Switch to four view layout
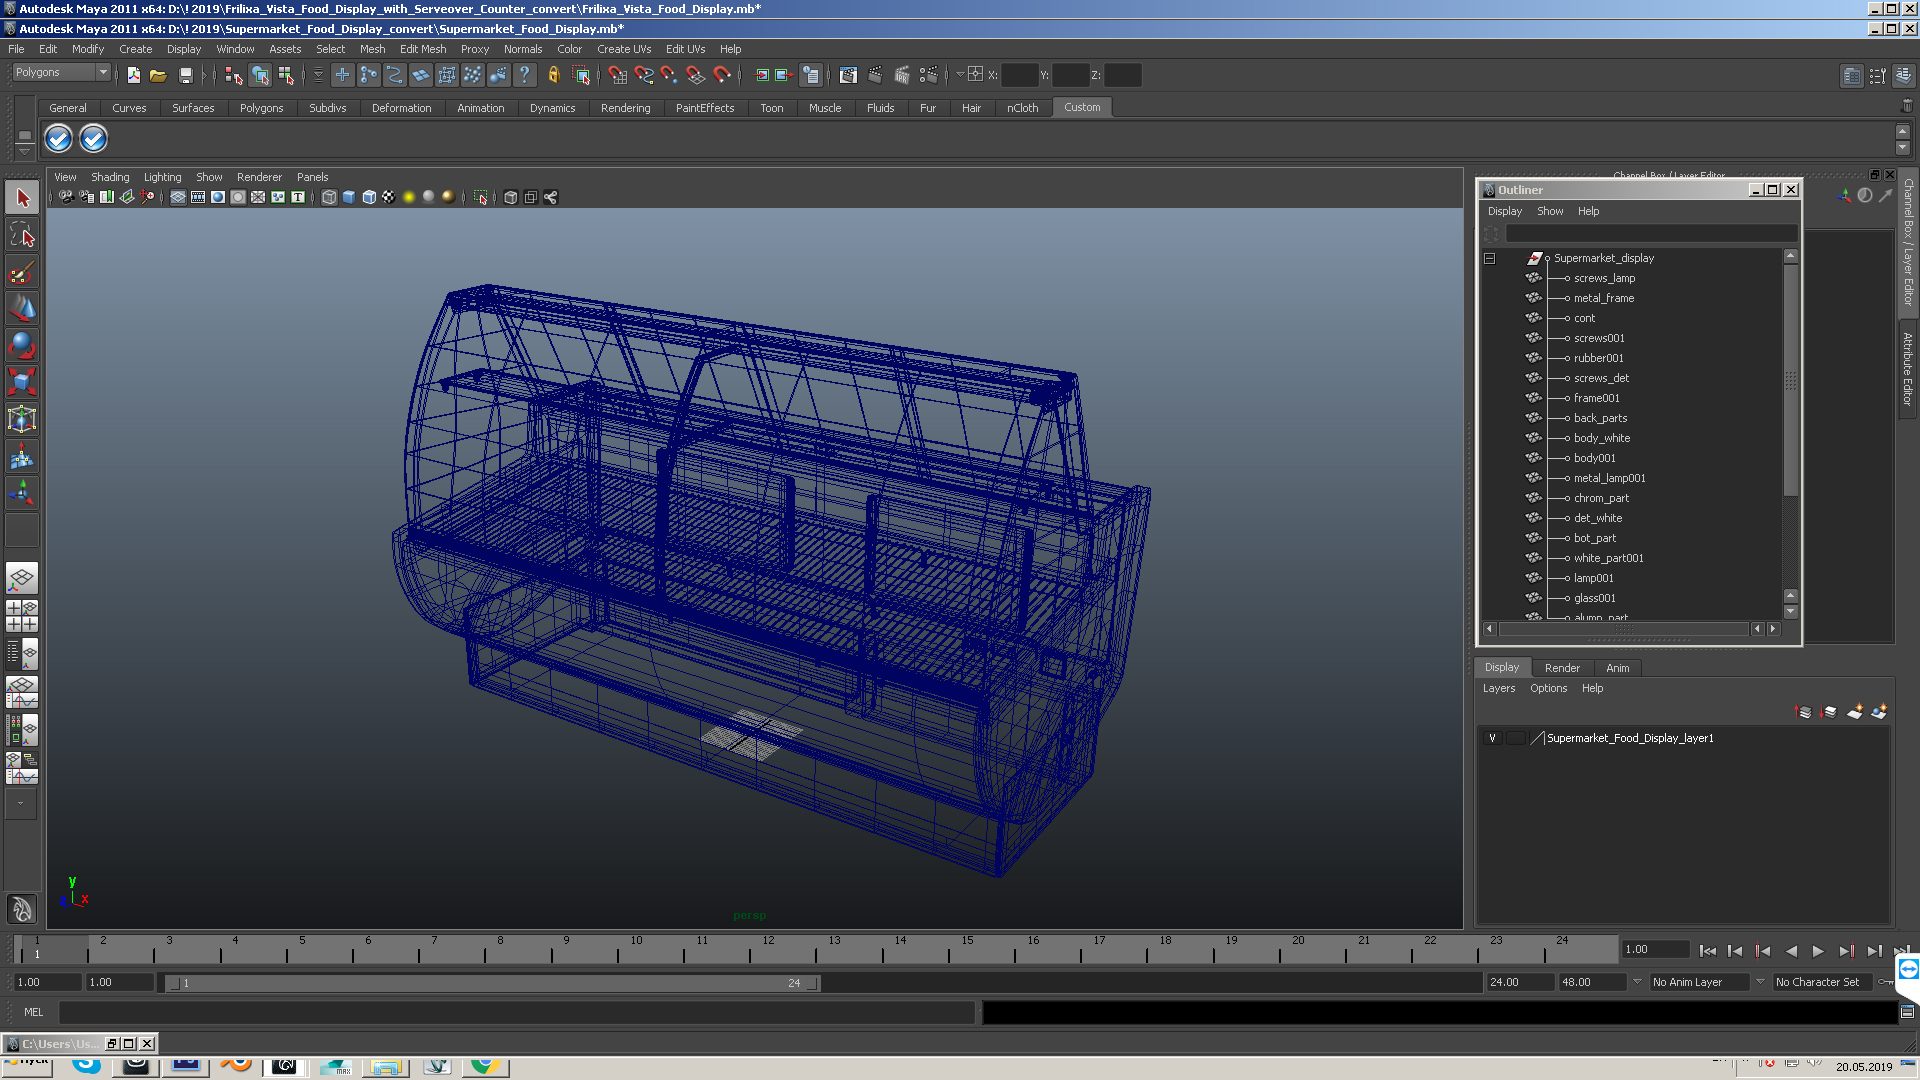This screenshot has width=1920, height=1080. [22, 616]
